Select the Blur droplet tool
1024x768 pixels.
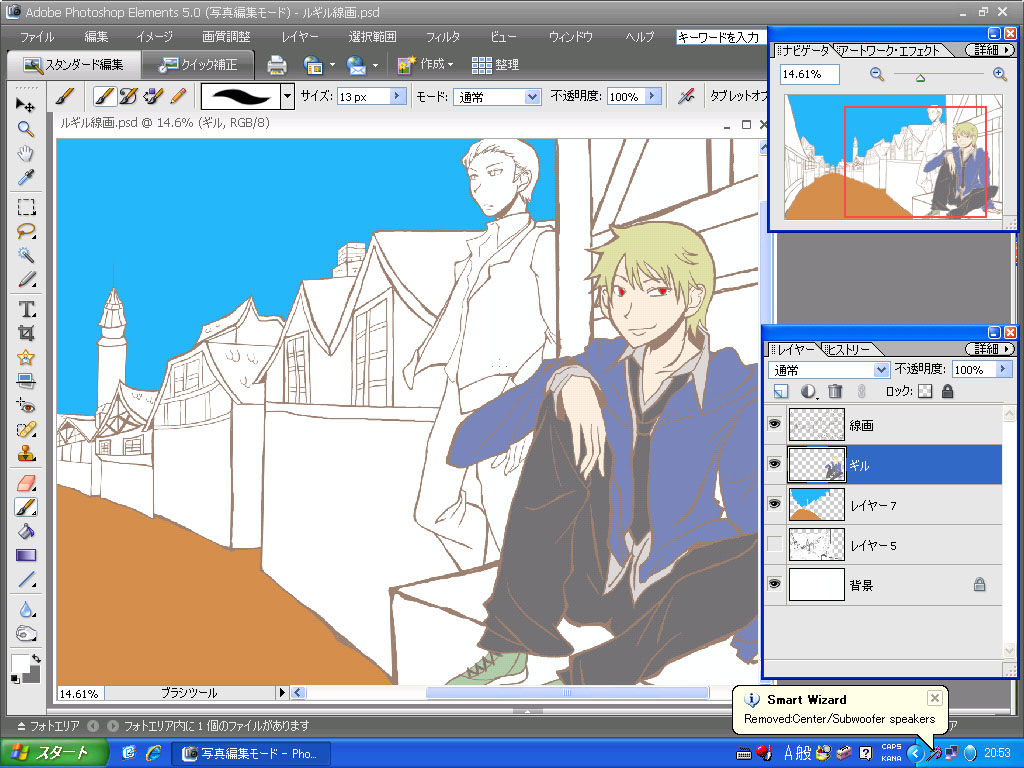[25, 610]
